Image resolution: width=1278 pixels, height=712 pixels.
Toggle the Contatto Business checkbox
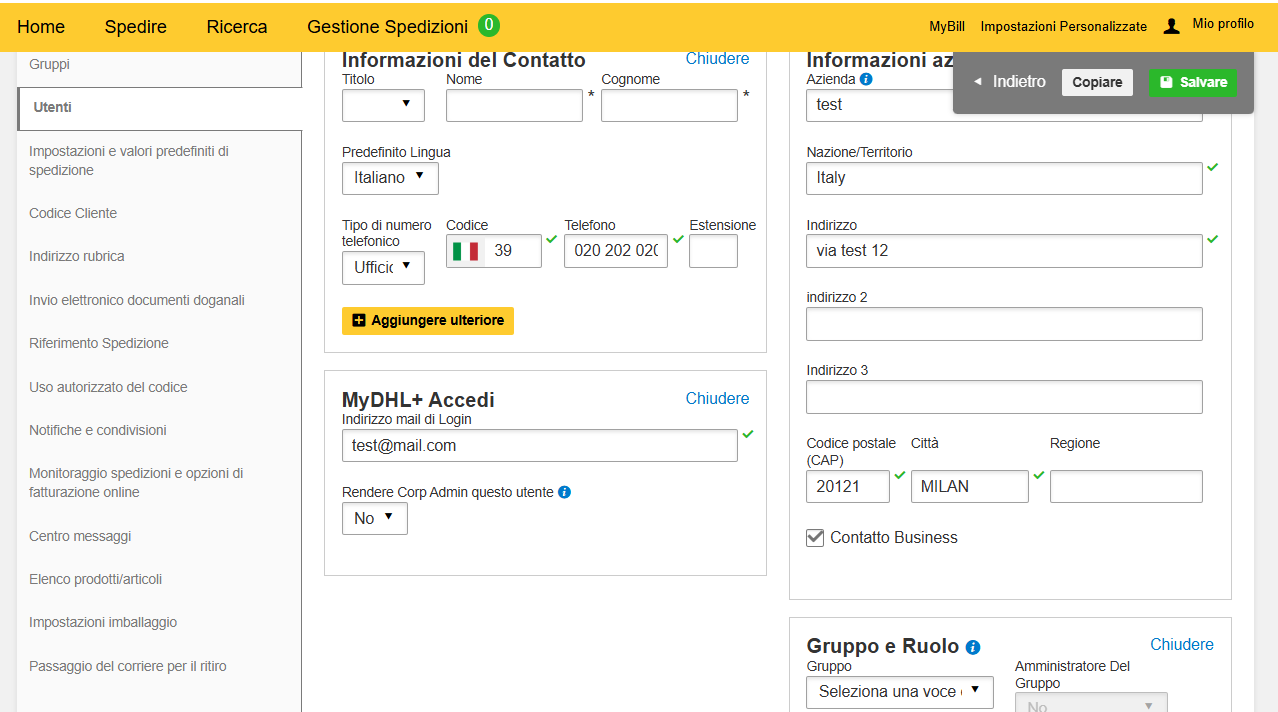(815, 538)
